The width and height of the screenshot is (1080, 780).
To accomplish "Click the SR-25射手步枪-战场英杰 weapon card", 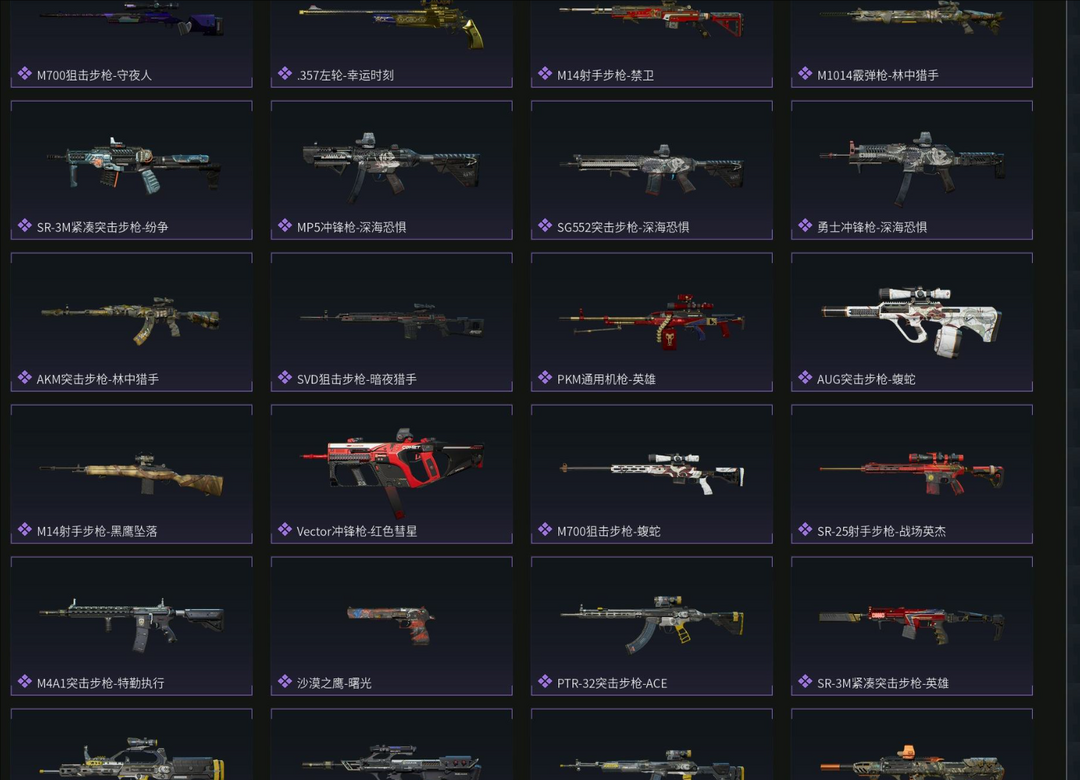I will (x=912, y=474).
